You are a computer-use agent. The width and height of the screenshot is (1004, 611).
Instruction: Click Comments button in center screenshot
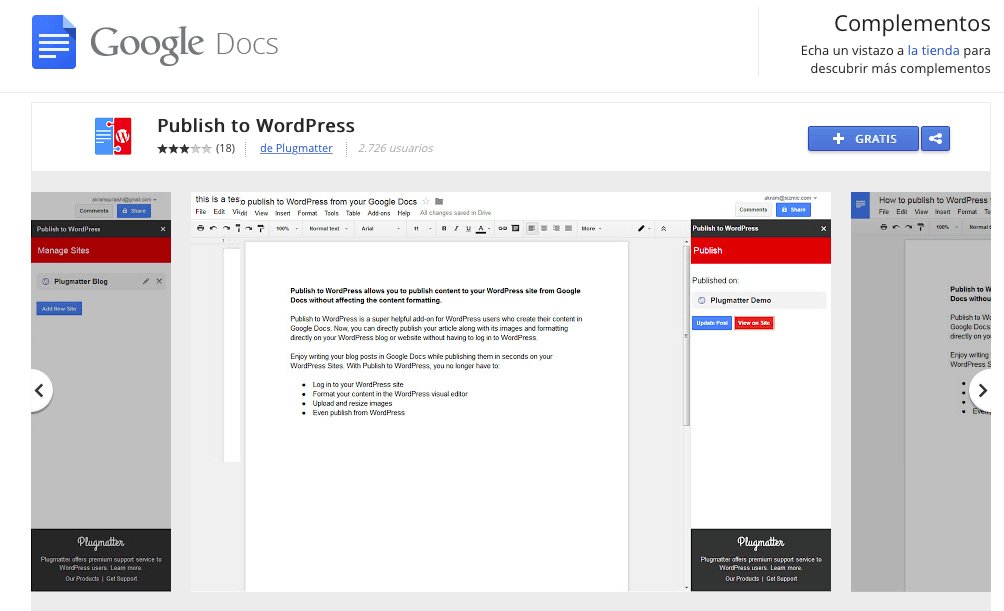pyautogui.click(x=753, y=209)
